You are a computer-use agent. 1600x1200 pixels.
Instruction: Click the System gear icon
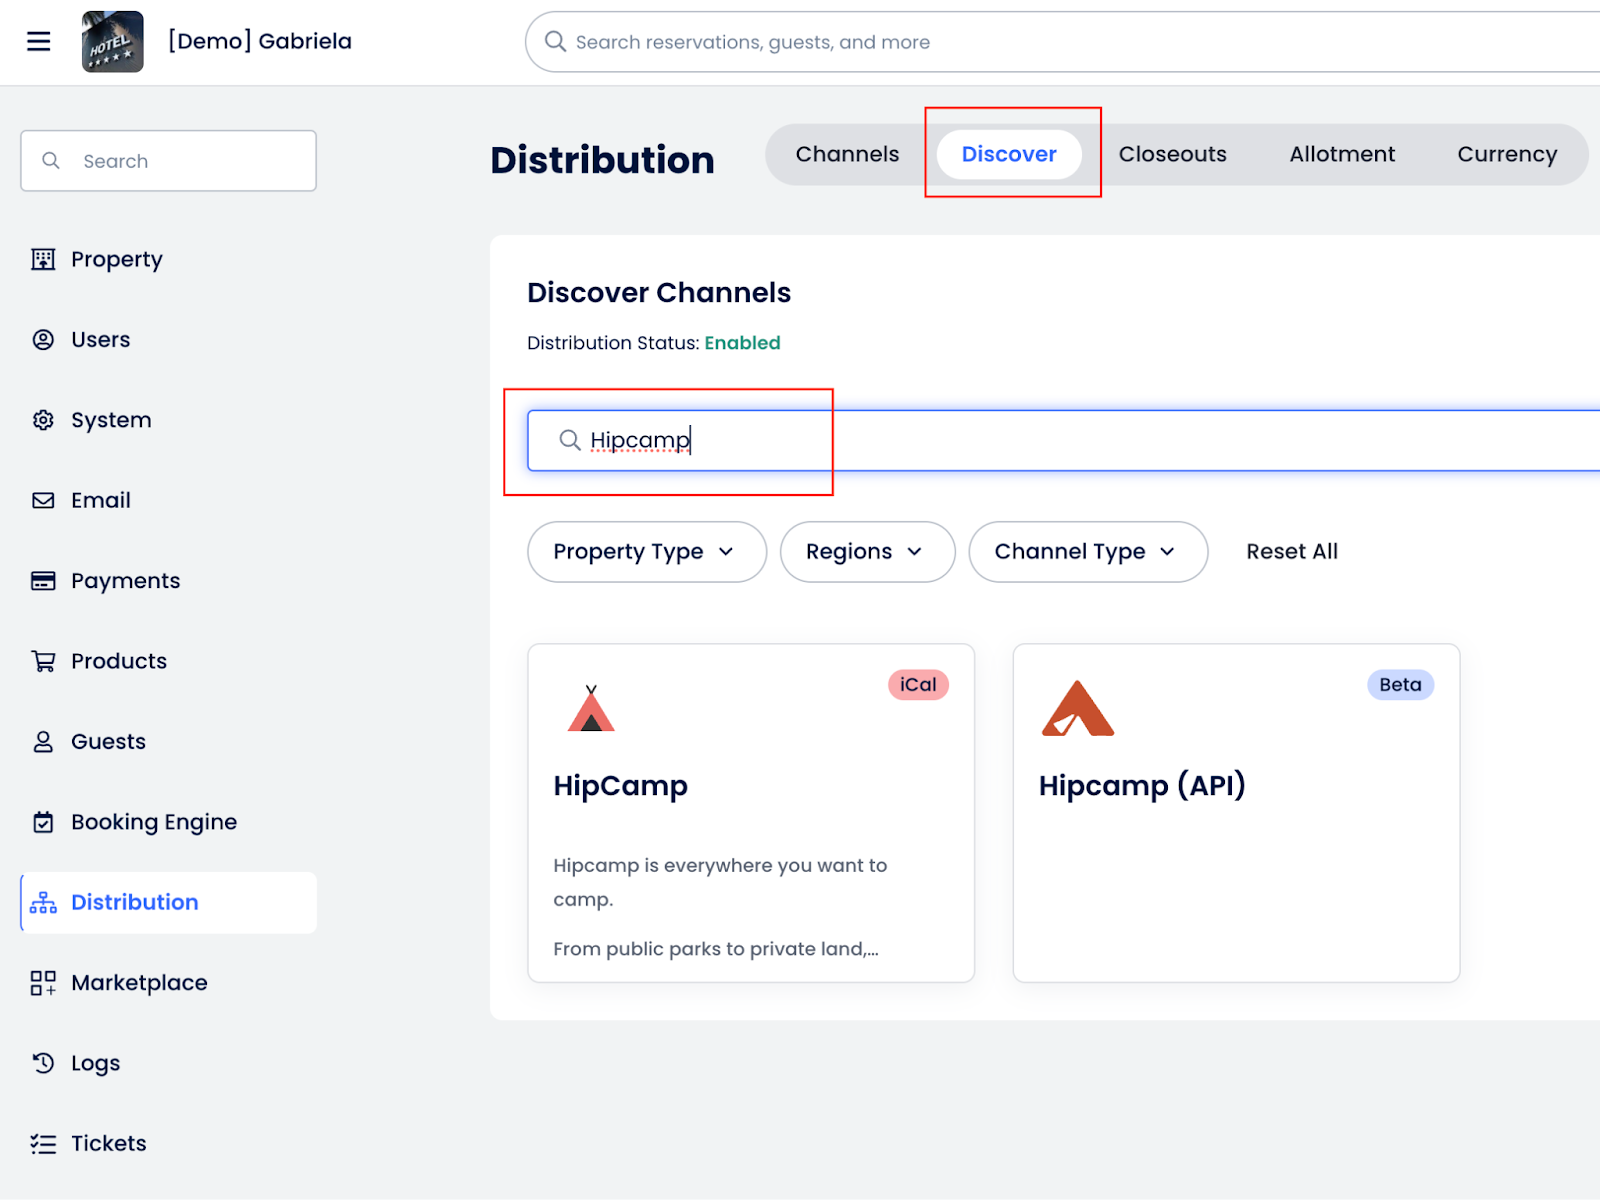(x=43, y=420)
